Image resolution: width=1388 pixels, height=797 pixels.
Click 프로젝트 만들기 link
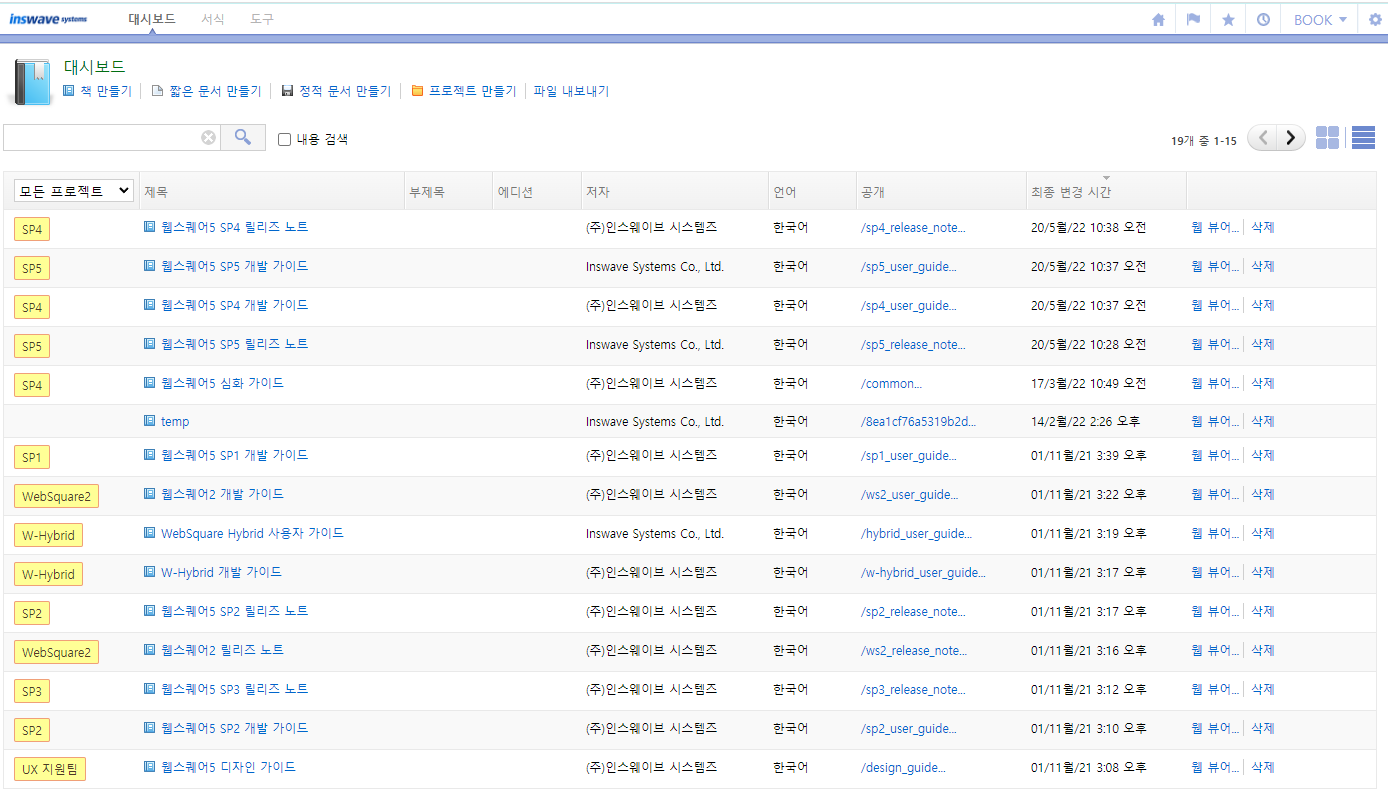pos(472,91)
